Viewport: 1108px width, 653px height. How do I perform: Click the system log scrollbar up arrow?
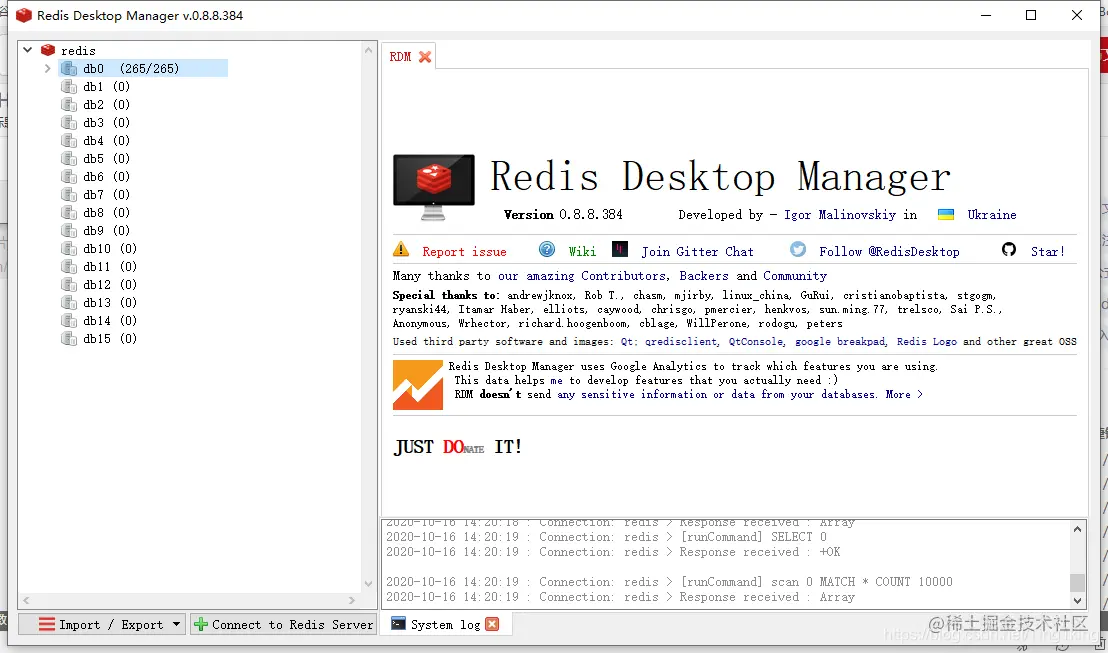click(1078, 529)
